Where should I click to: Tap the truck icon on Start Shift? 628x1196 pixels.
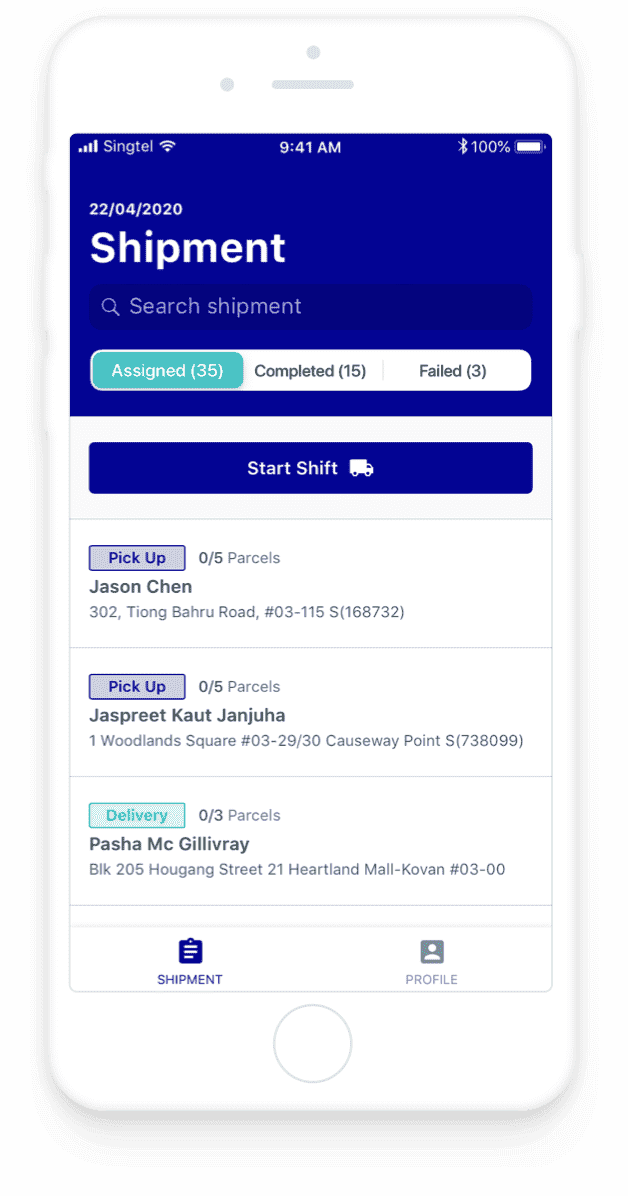[x=362, y=468]
